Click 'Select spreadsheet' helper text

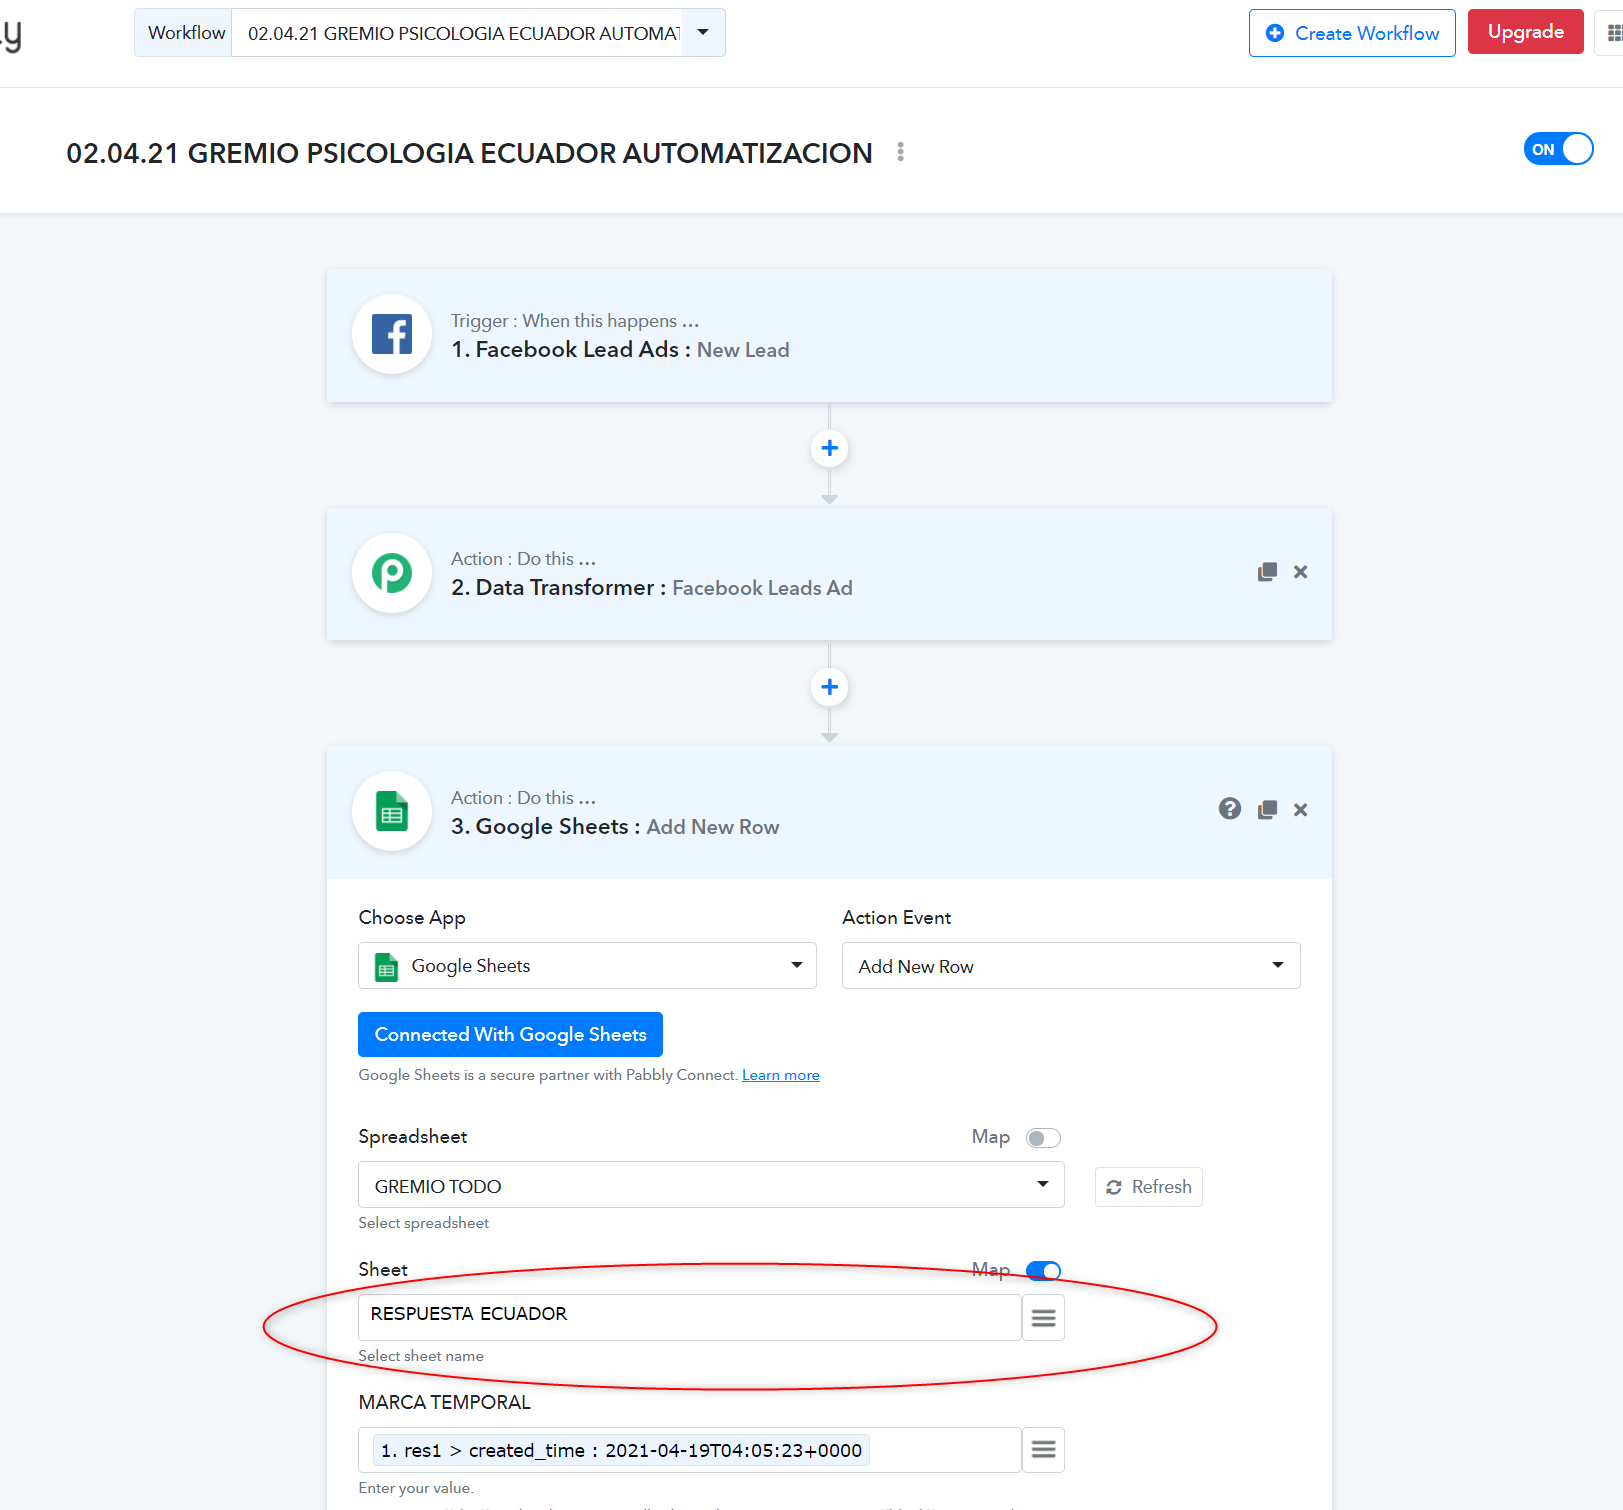pyautogui.click(x=424, y=1223)
